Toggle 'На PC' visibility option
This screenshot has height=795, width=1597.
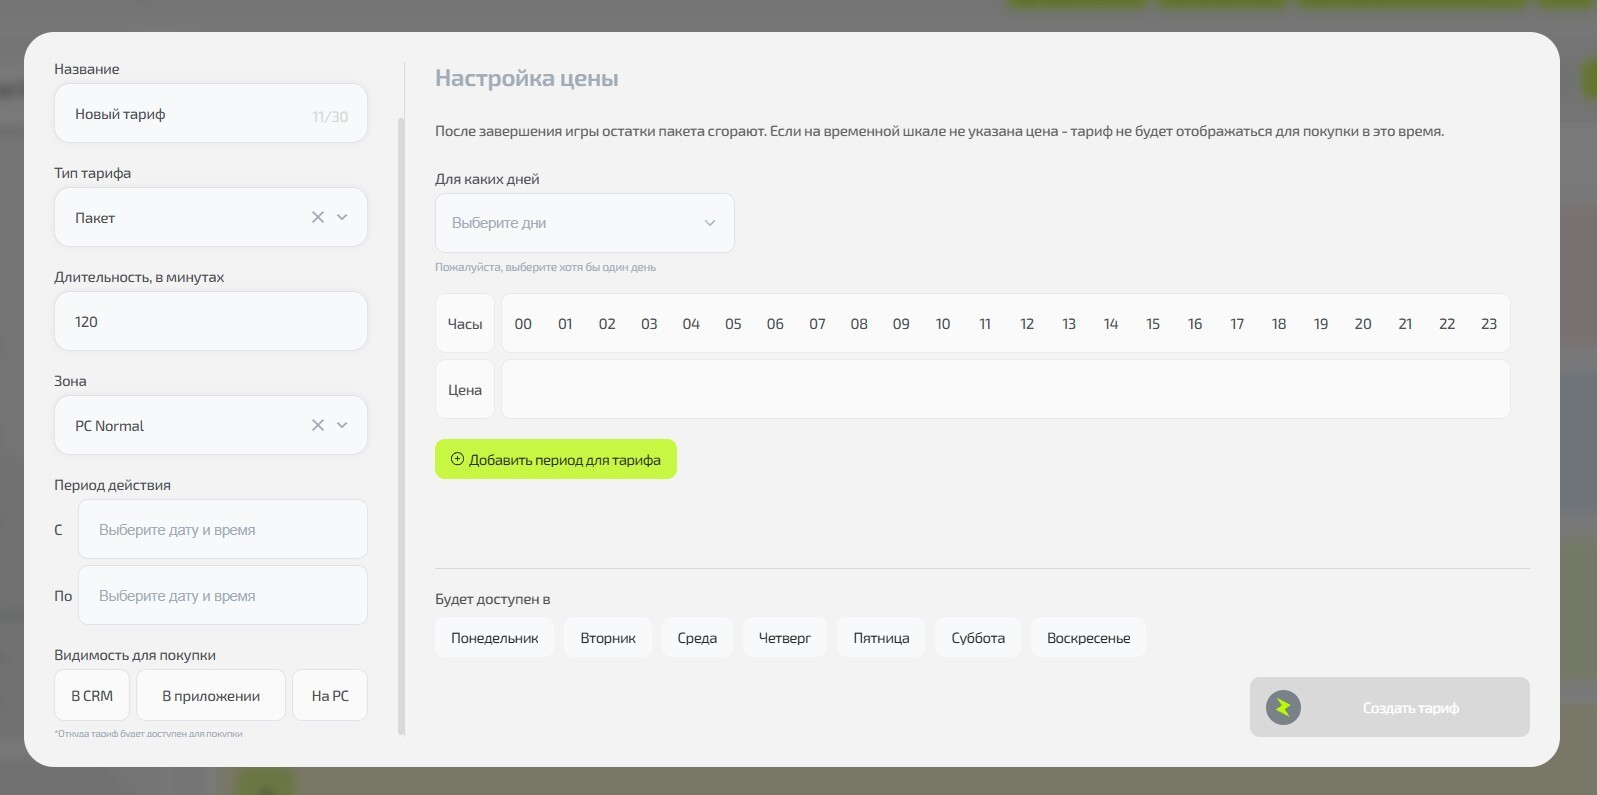(330, 696)
